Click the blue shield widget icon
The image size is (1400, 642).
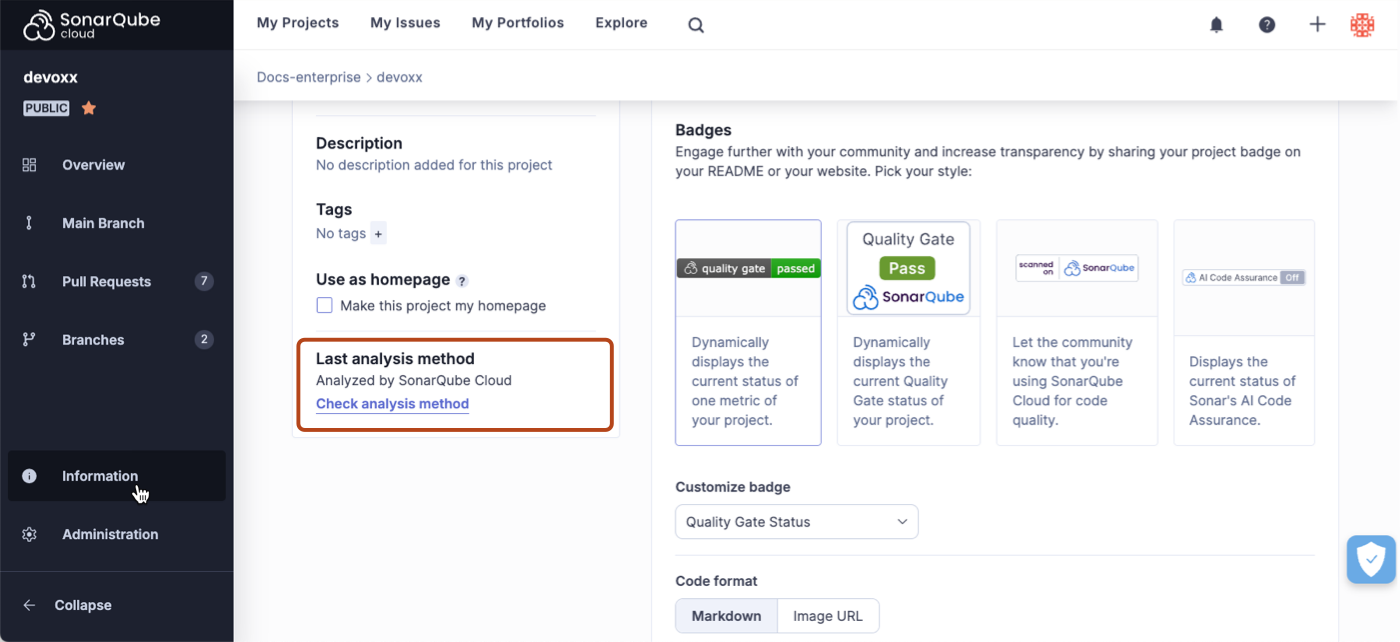tap(1371, 559)
